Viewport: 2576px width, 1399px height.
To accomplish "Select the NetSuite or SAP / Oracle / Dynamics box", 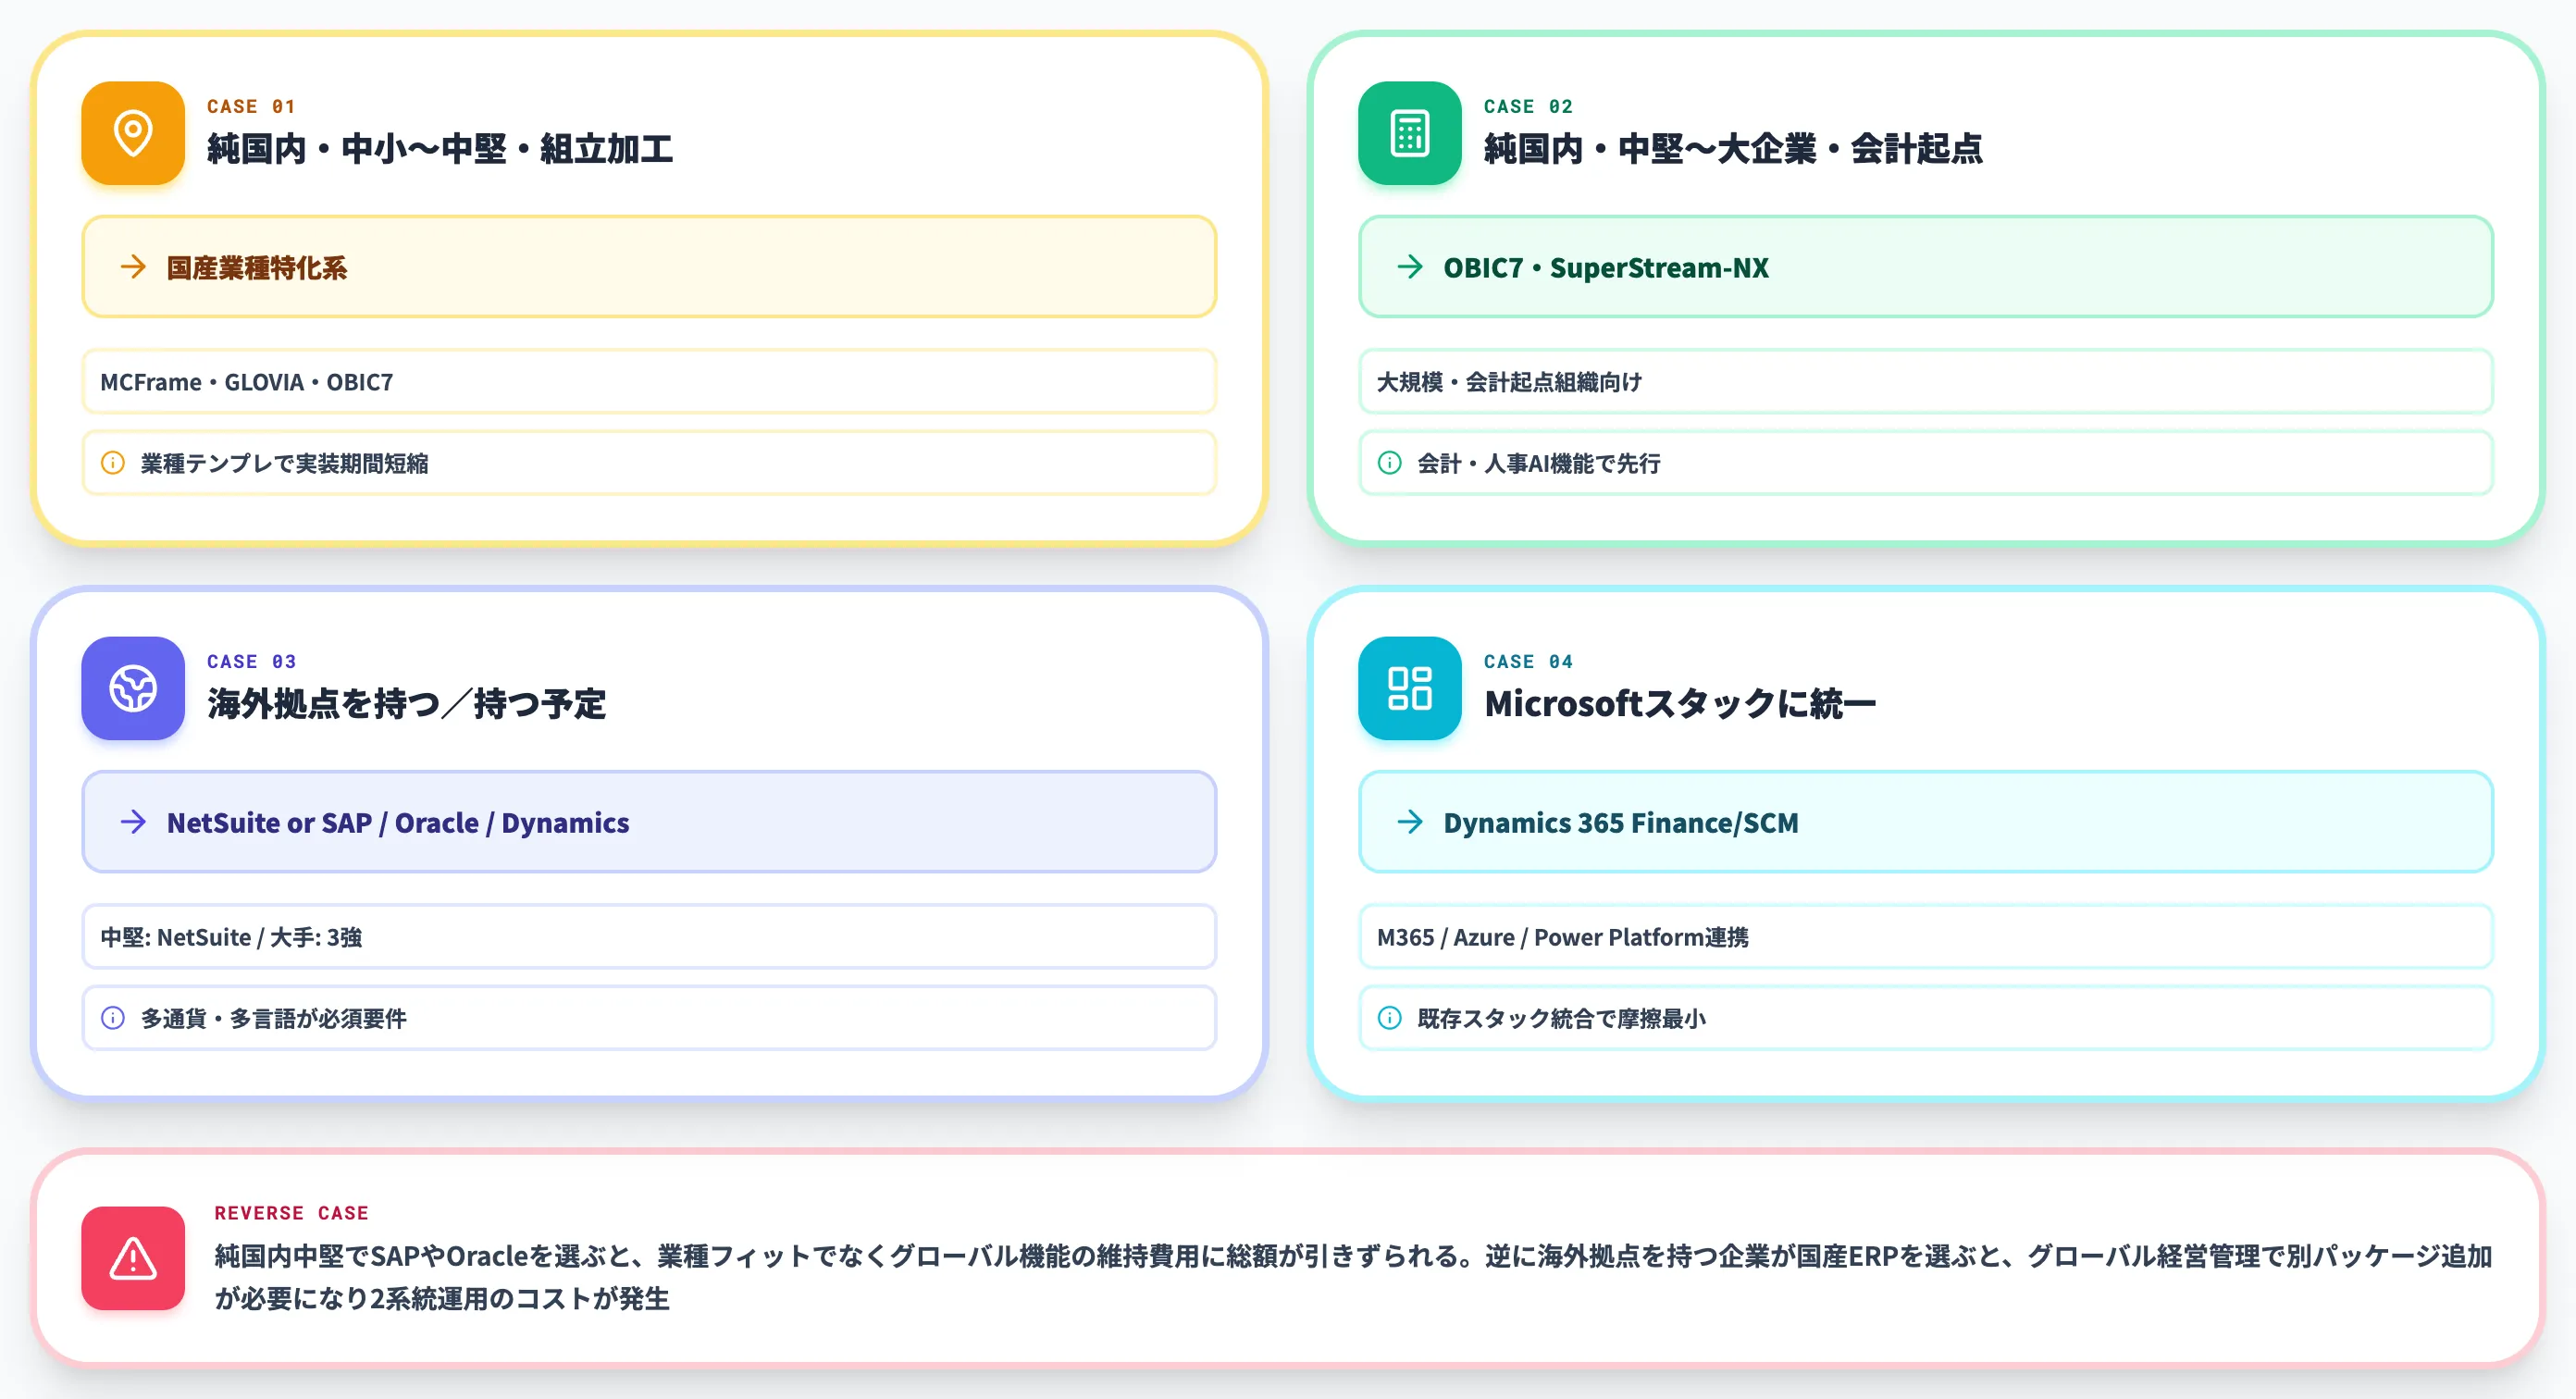I will [649, 822].
